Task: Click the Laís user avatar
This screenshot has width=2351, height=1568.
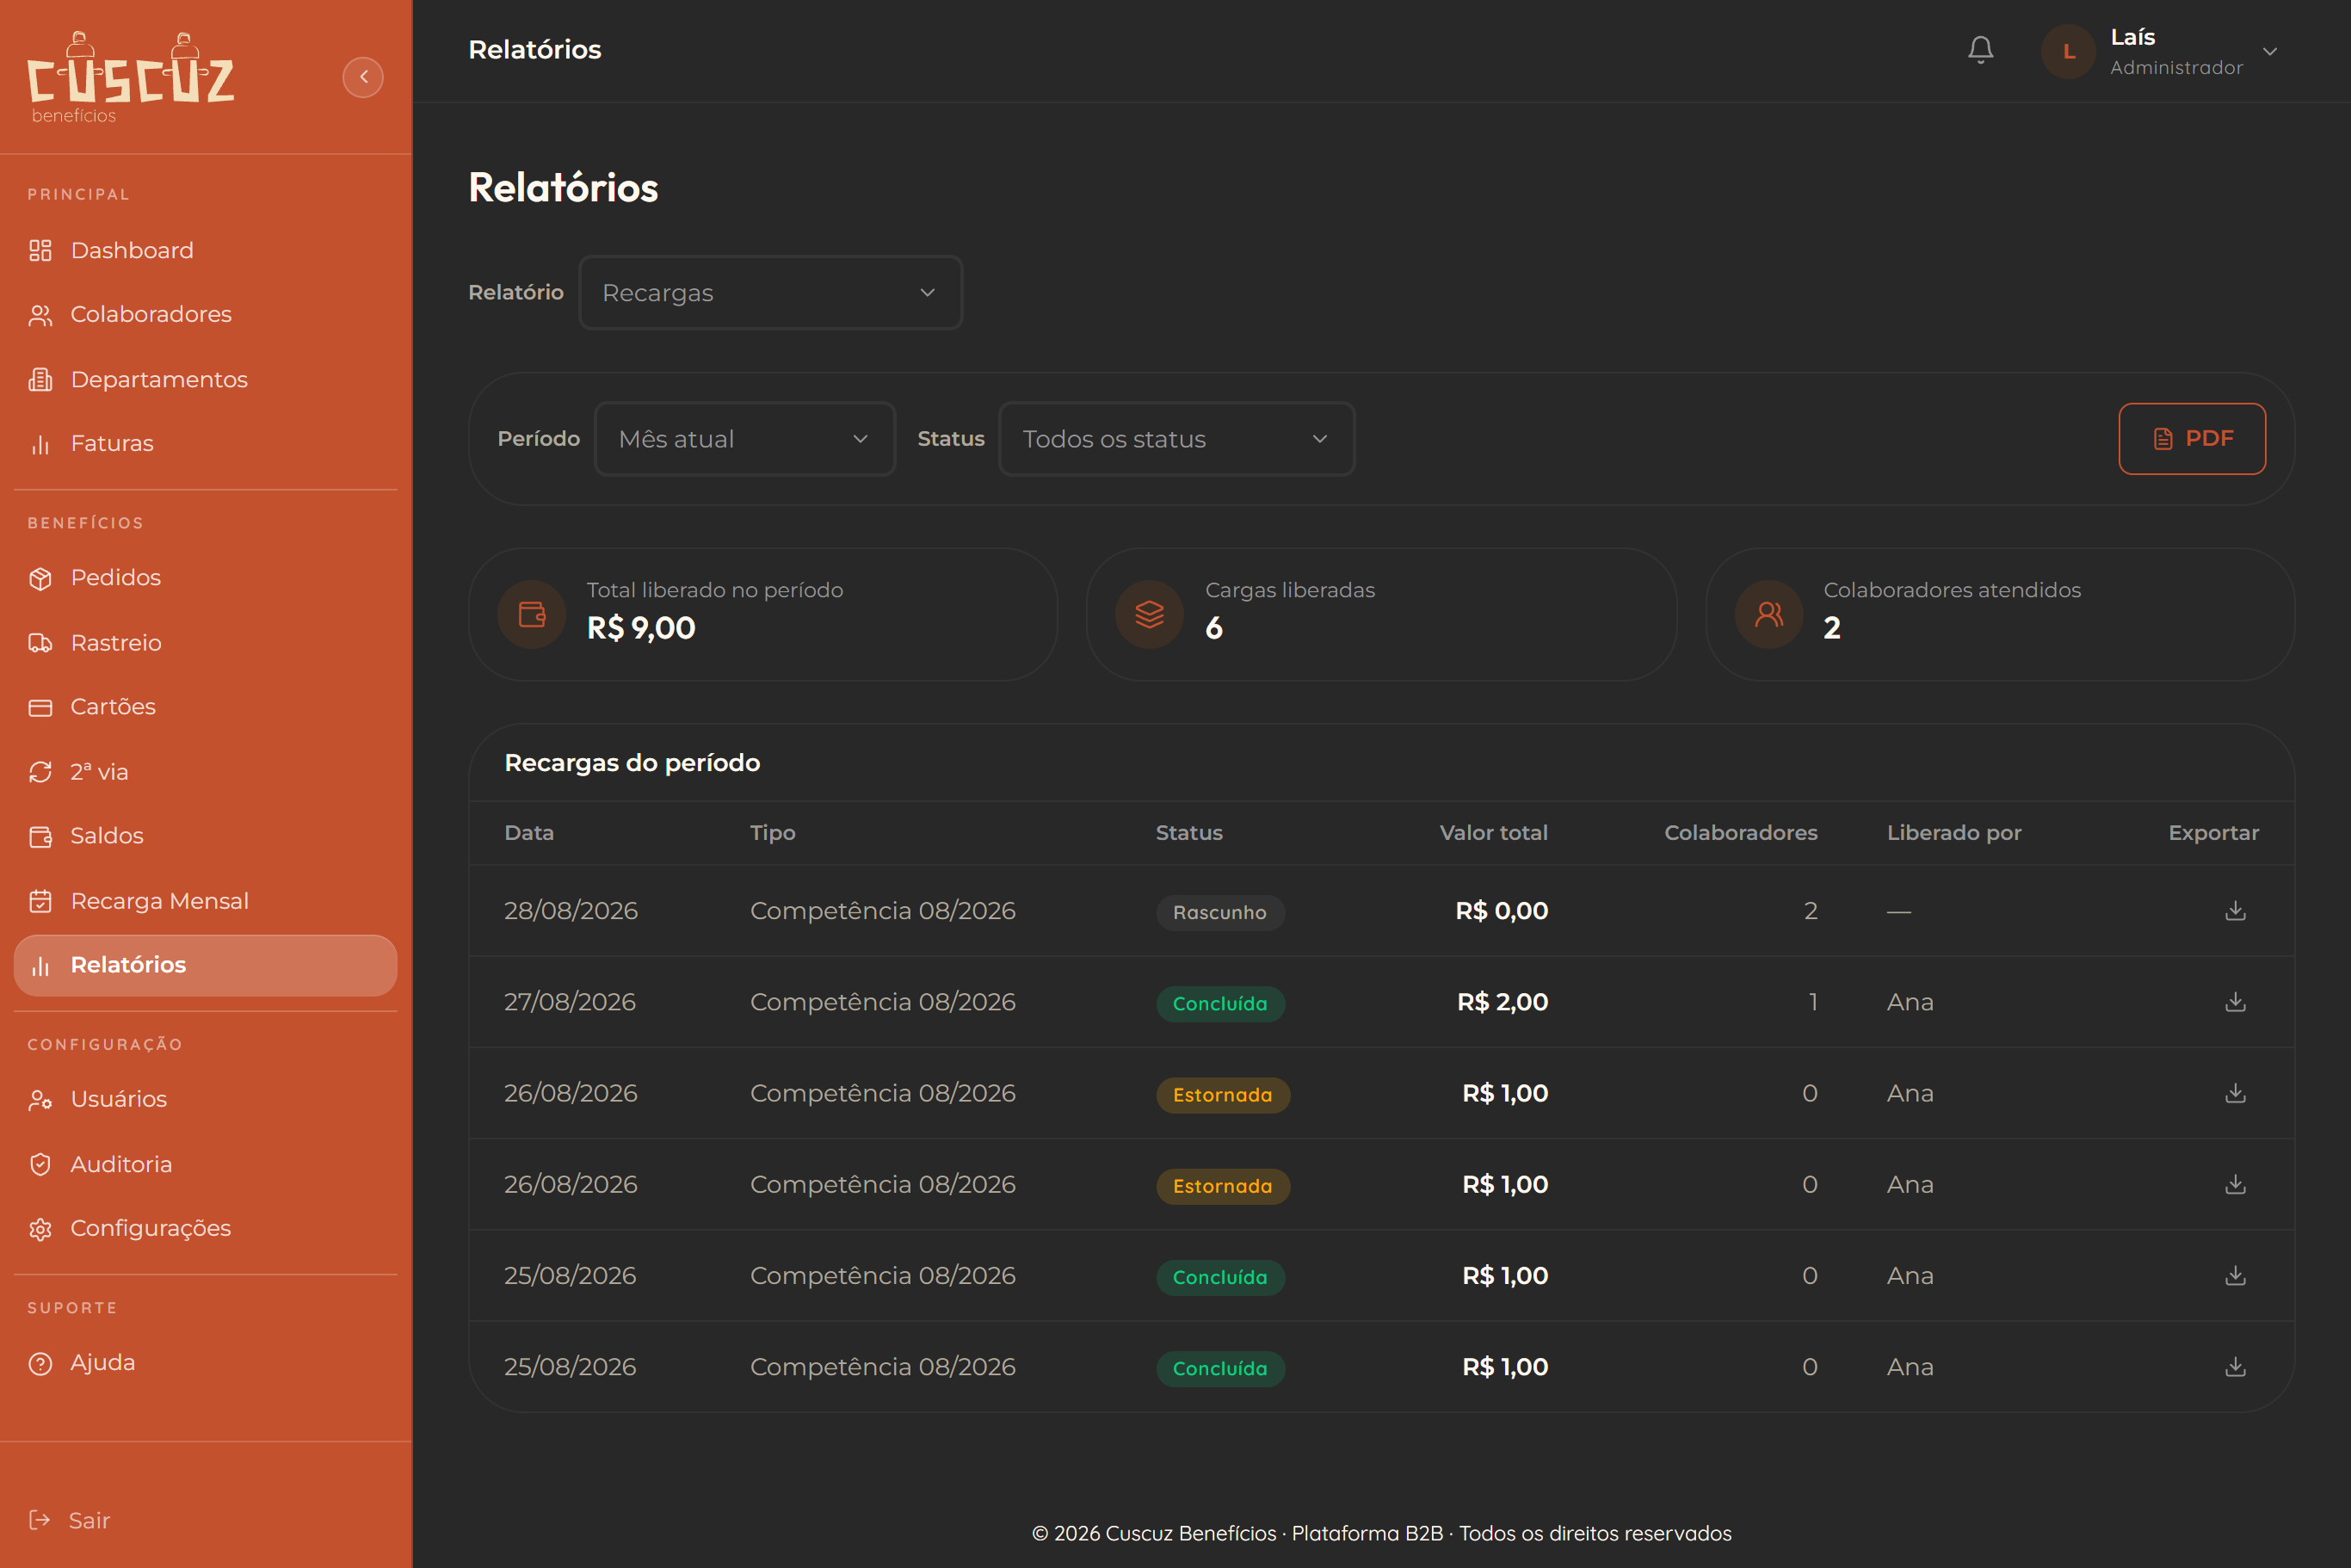Action: point(2068,51)
